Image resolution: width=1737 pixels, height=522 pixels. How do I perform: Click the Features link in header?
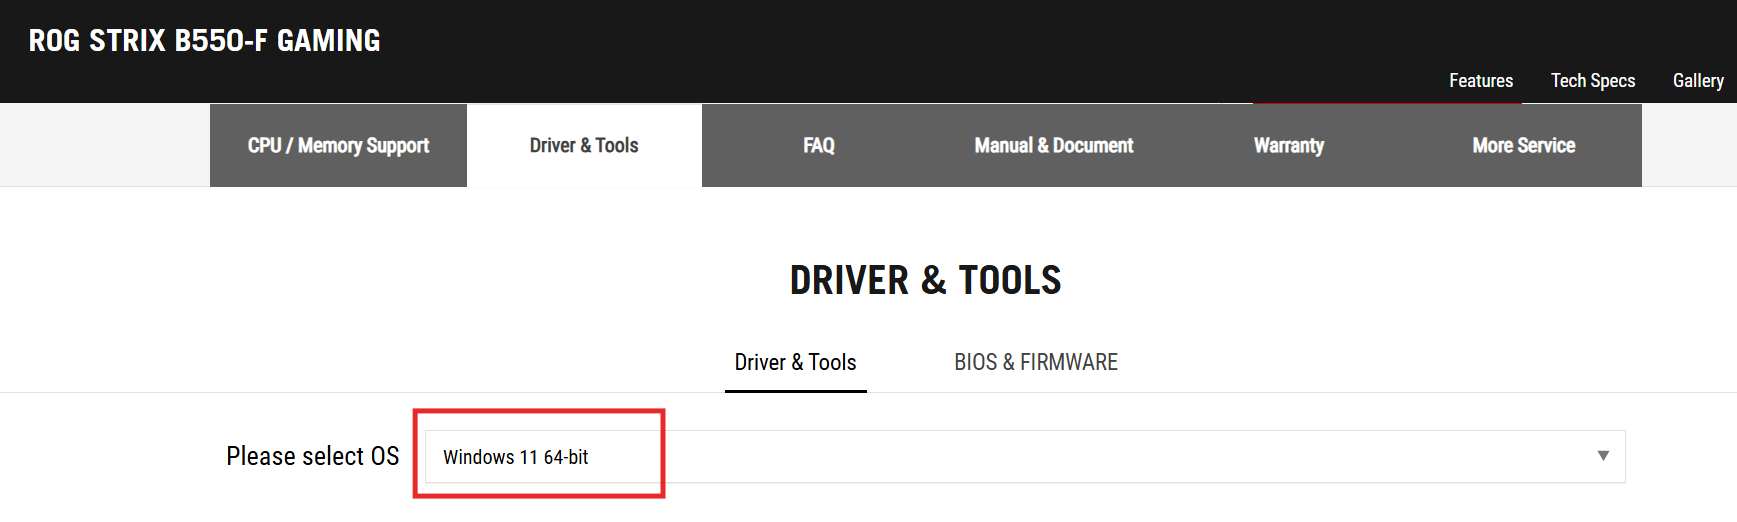[x=1481, y=81]
